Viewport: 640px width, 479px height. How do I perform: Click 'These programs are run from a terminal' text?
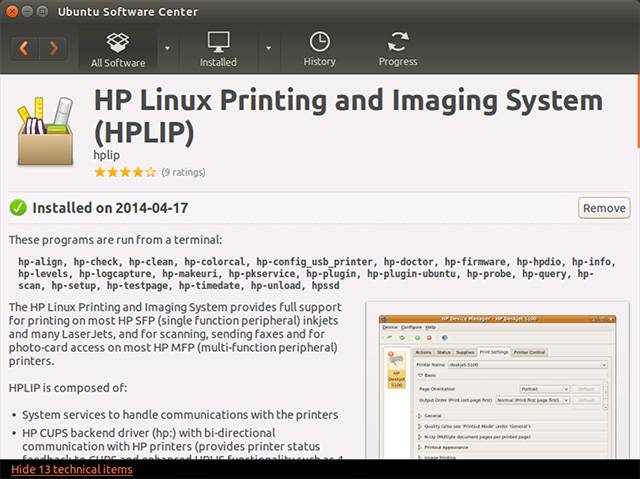116,240
